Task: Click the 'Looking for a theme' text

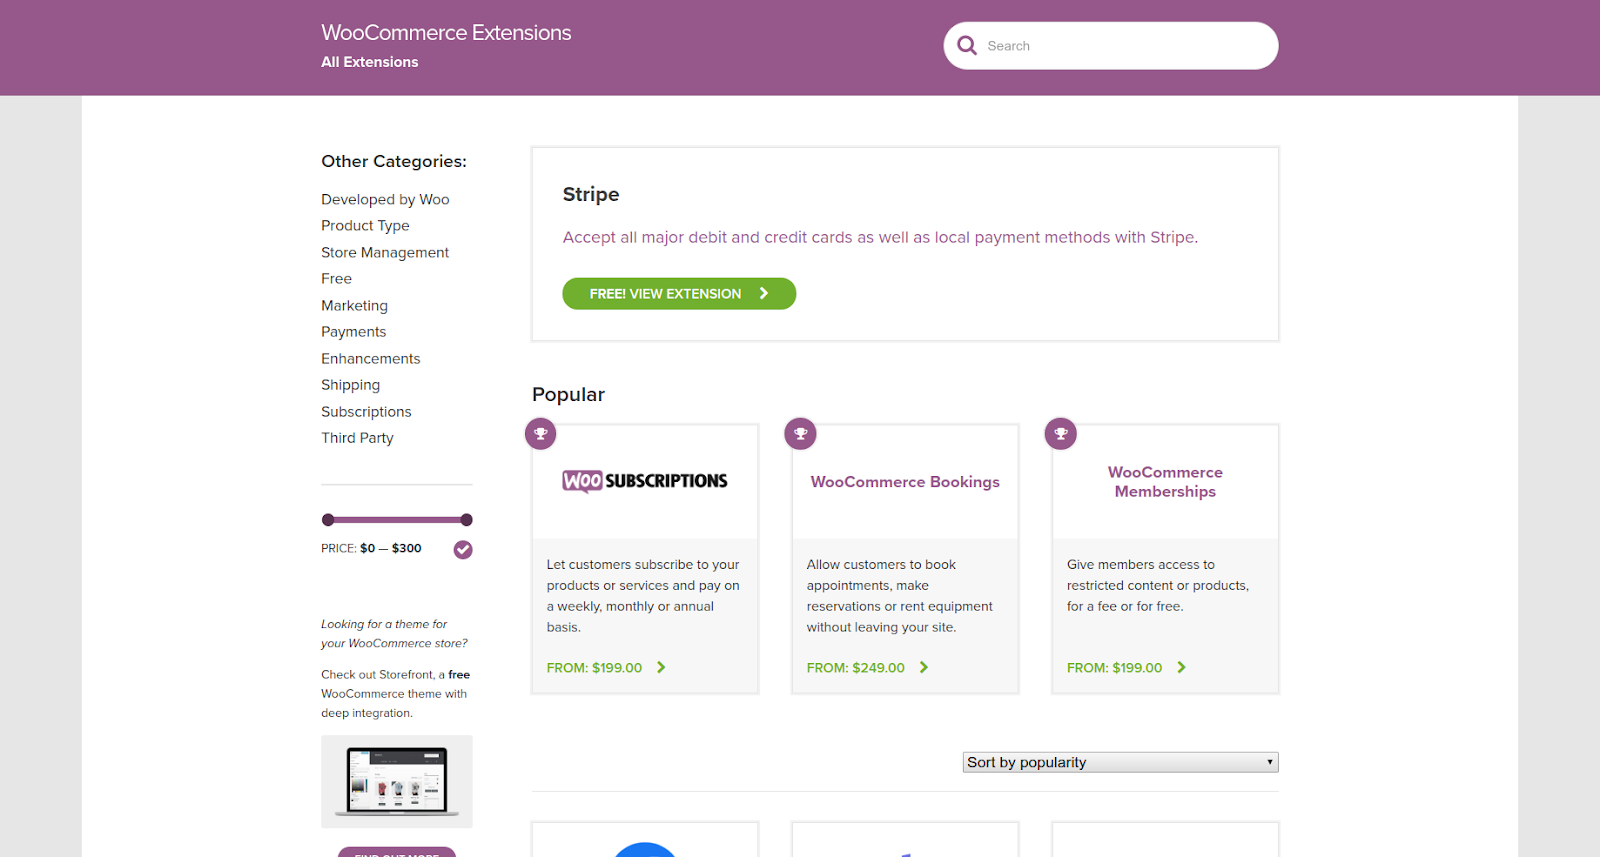Action: (394, 634)
